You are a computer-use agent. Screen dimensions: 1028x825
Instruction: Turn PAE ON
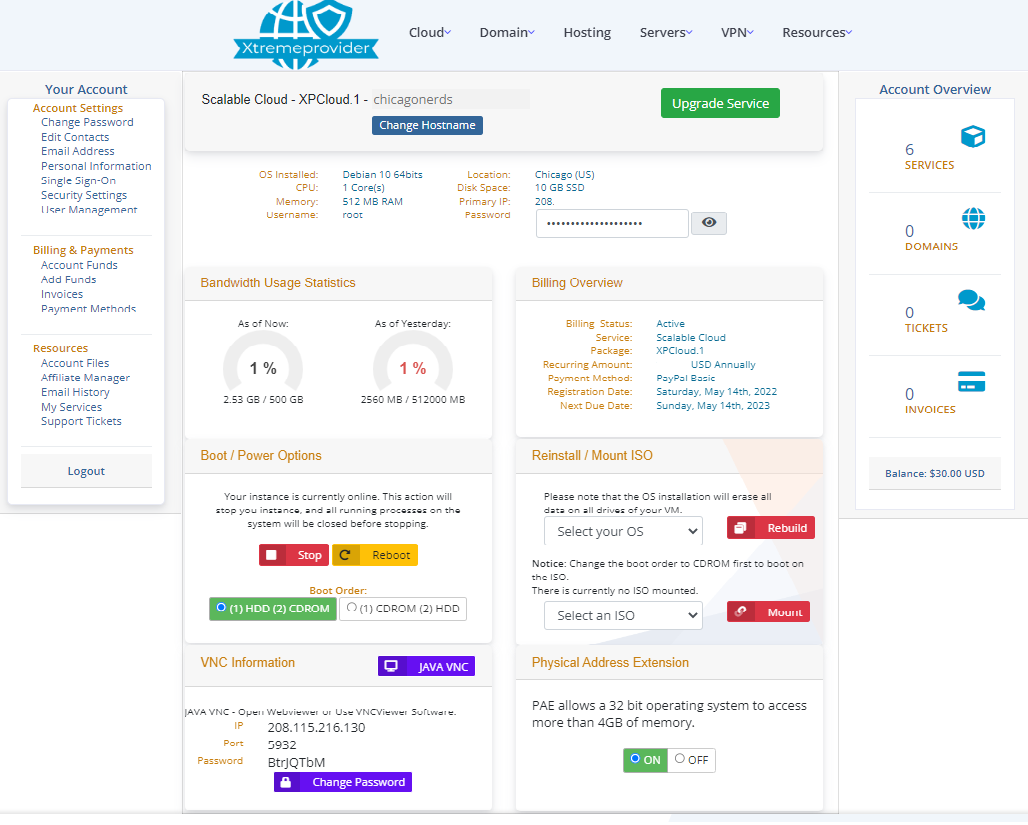coord(645,760)
